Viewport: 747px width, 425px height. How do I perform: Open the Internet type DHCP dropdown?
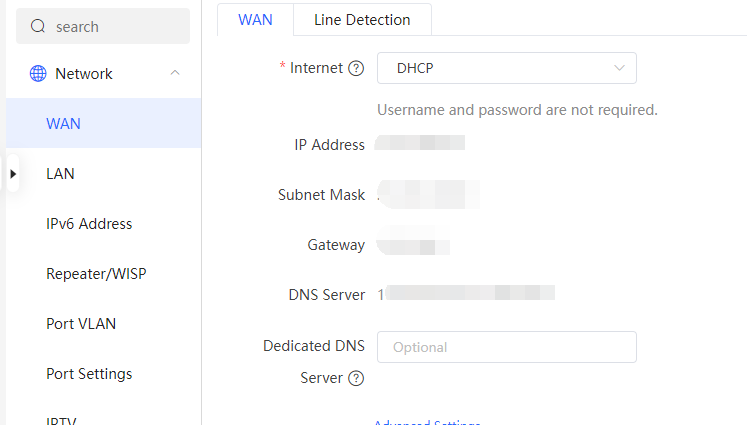506,68
